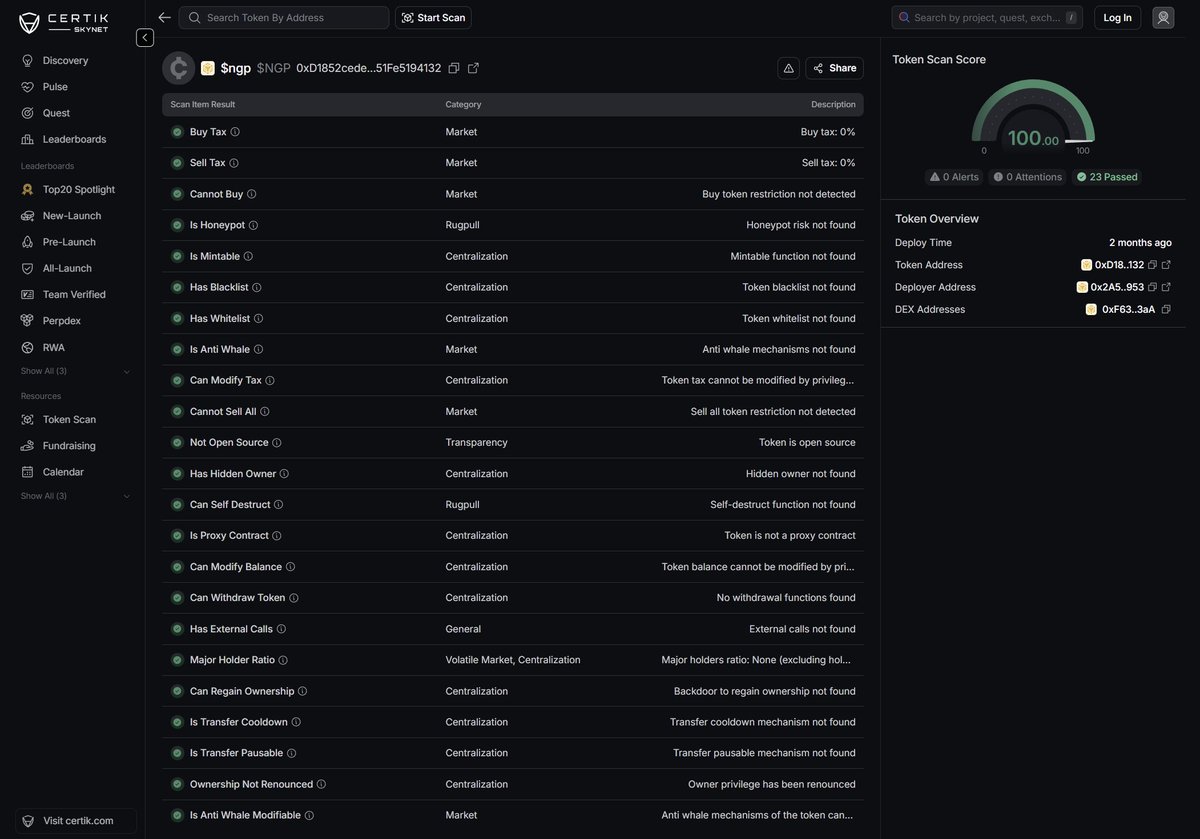This screenshot has height=839, width=1200.
Task: Focus the Search Token By Address field
Action: pyautogui.click(x=284, y=17)
